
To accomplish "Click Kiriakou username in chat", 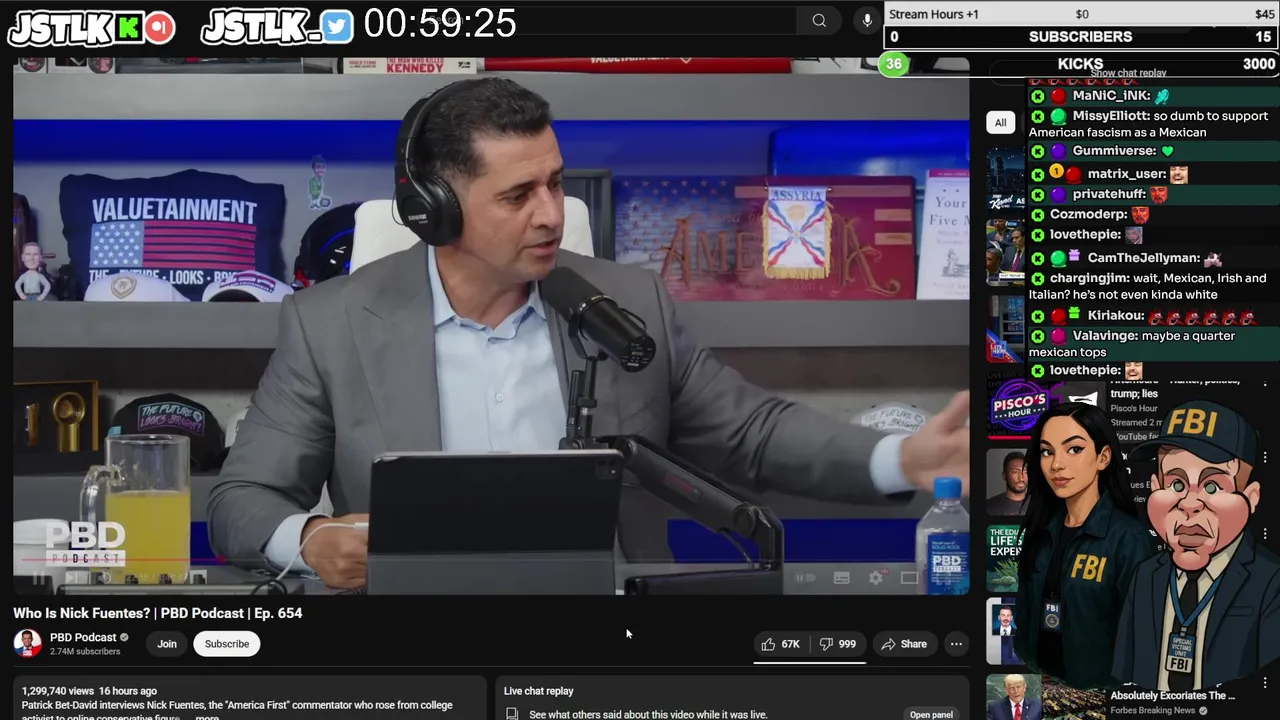I will tap(1115, 316).
